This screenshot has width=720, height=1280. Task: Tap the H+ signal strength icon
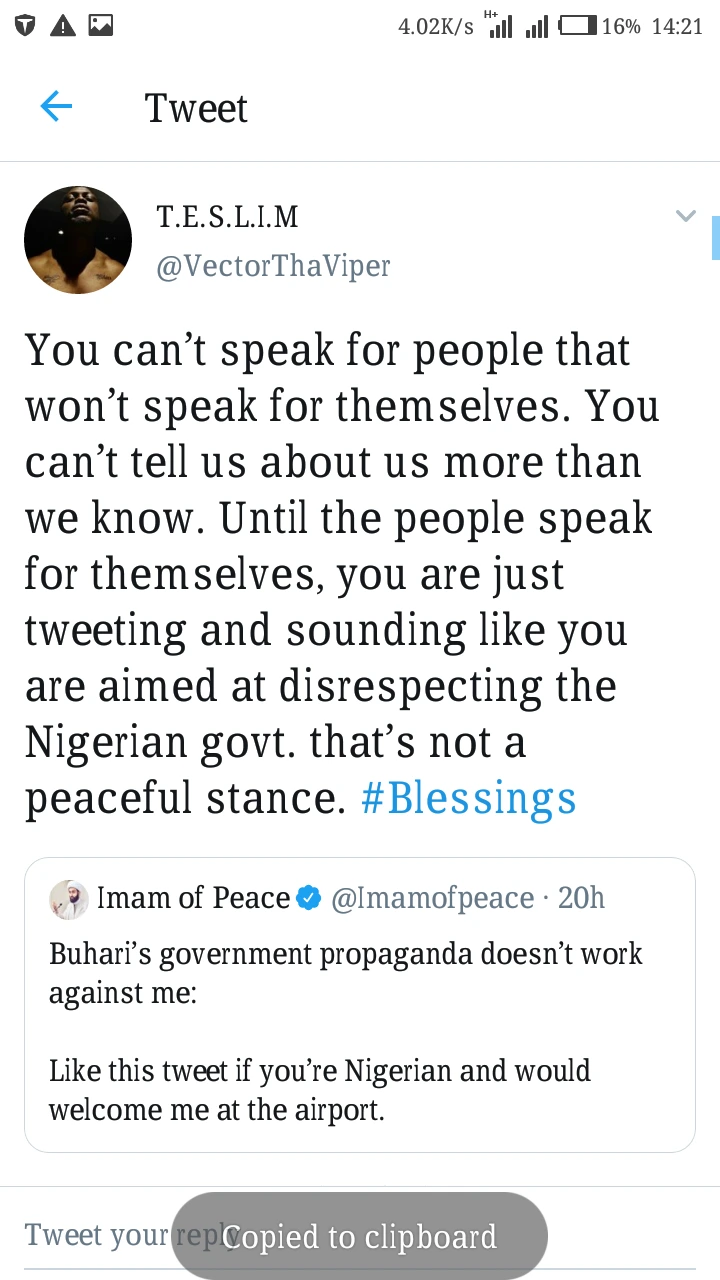tap(499, 25)
